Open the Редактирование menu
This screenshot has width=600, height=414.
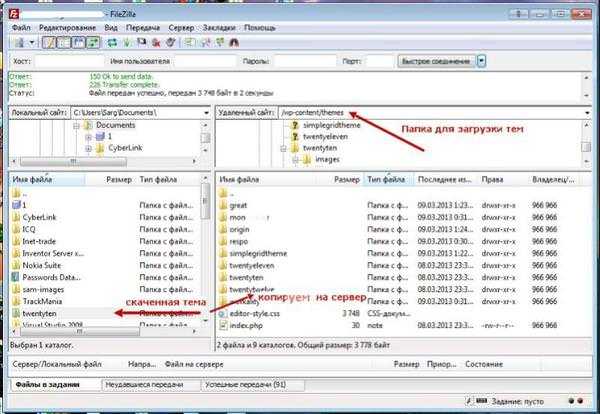67,28
